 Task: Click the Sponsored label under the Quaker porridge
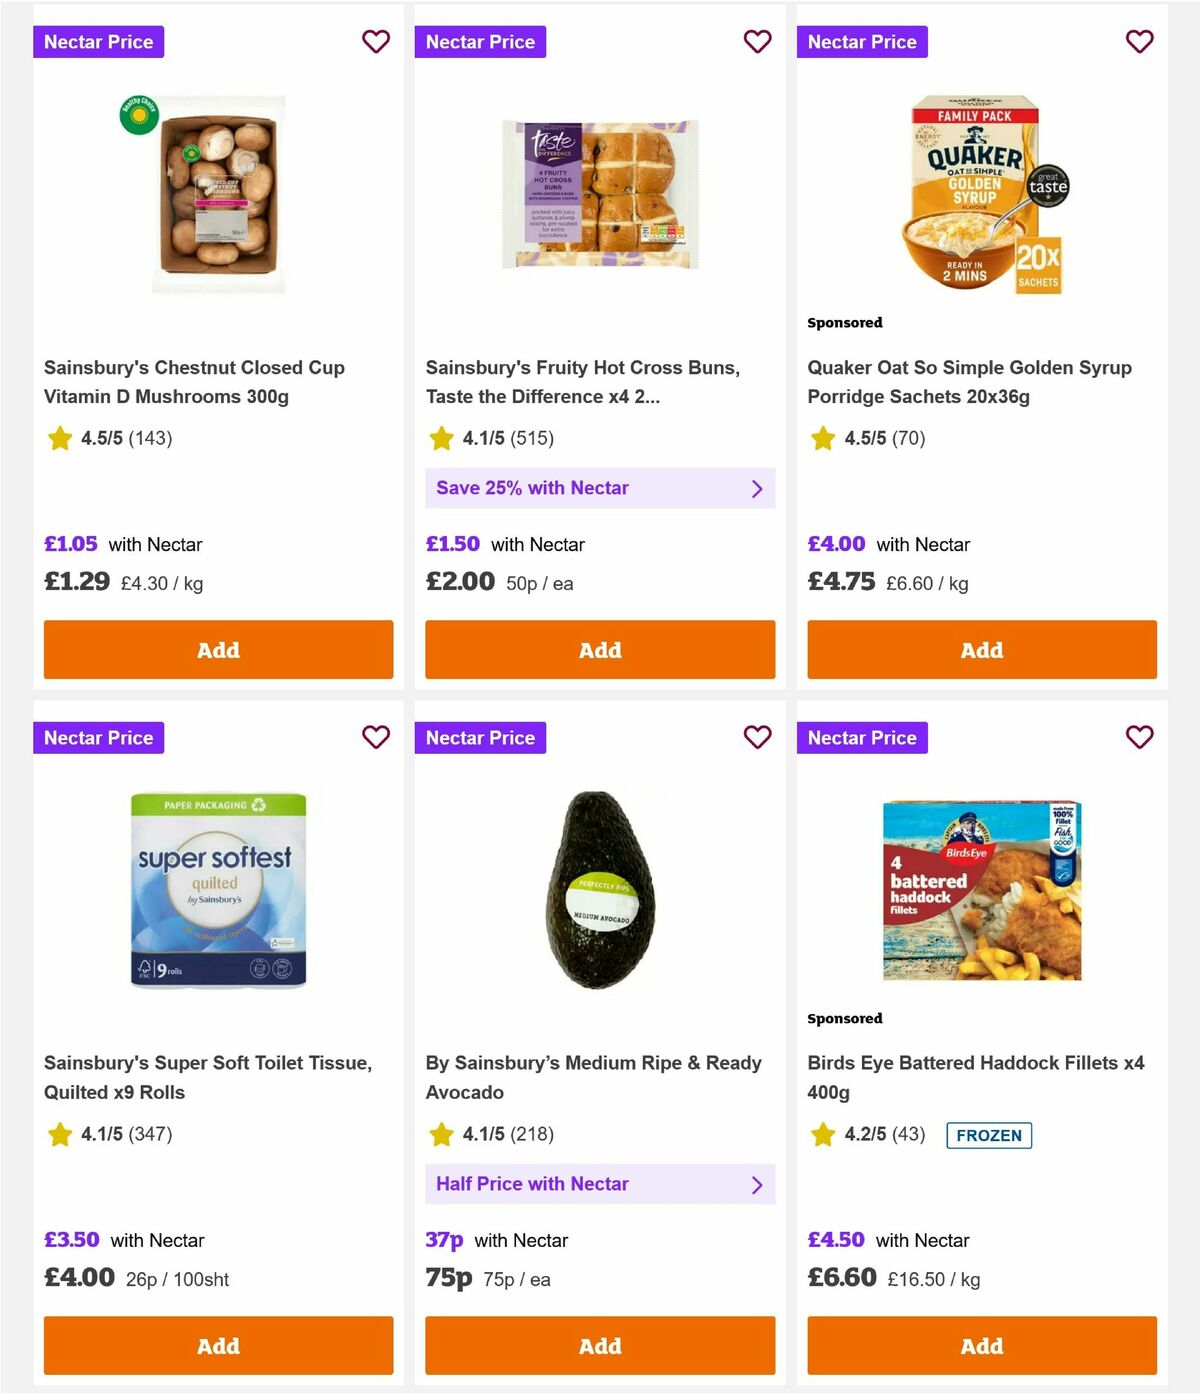pyautogui.click(x=845, y=322)
